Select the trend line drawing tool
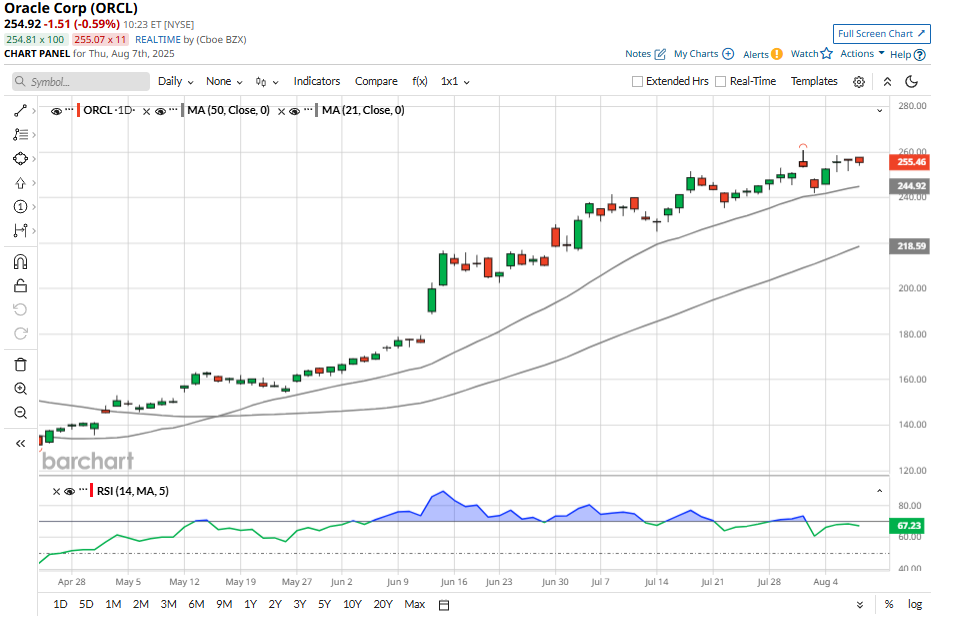Image resolution: width=958 pixels, height=621 pixels. 20,111
